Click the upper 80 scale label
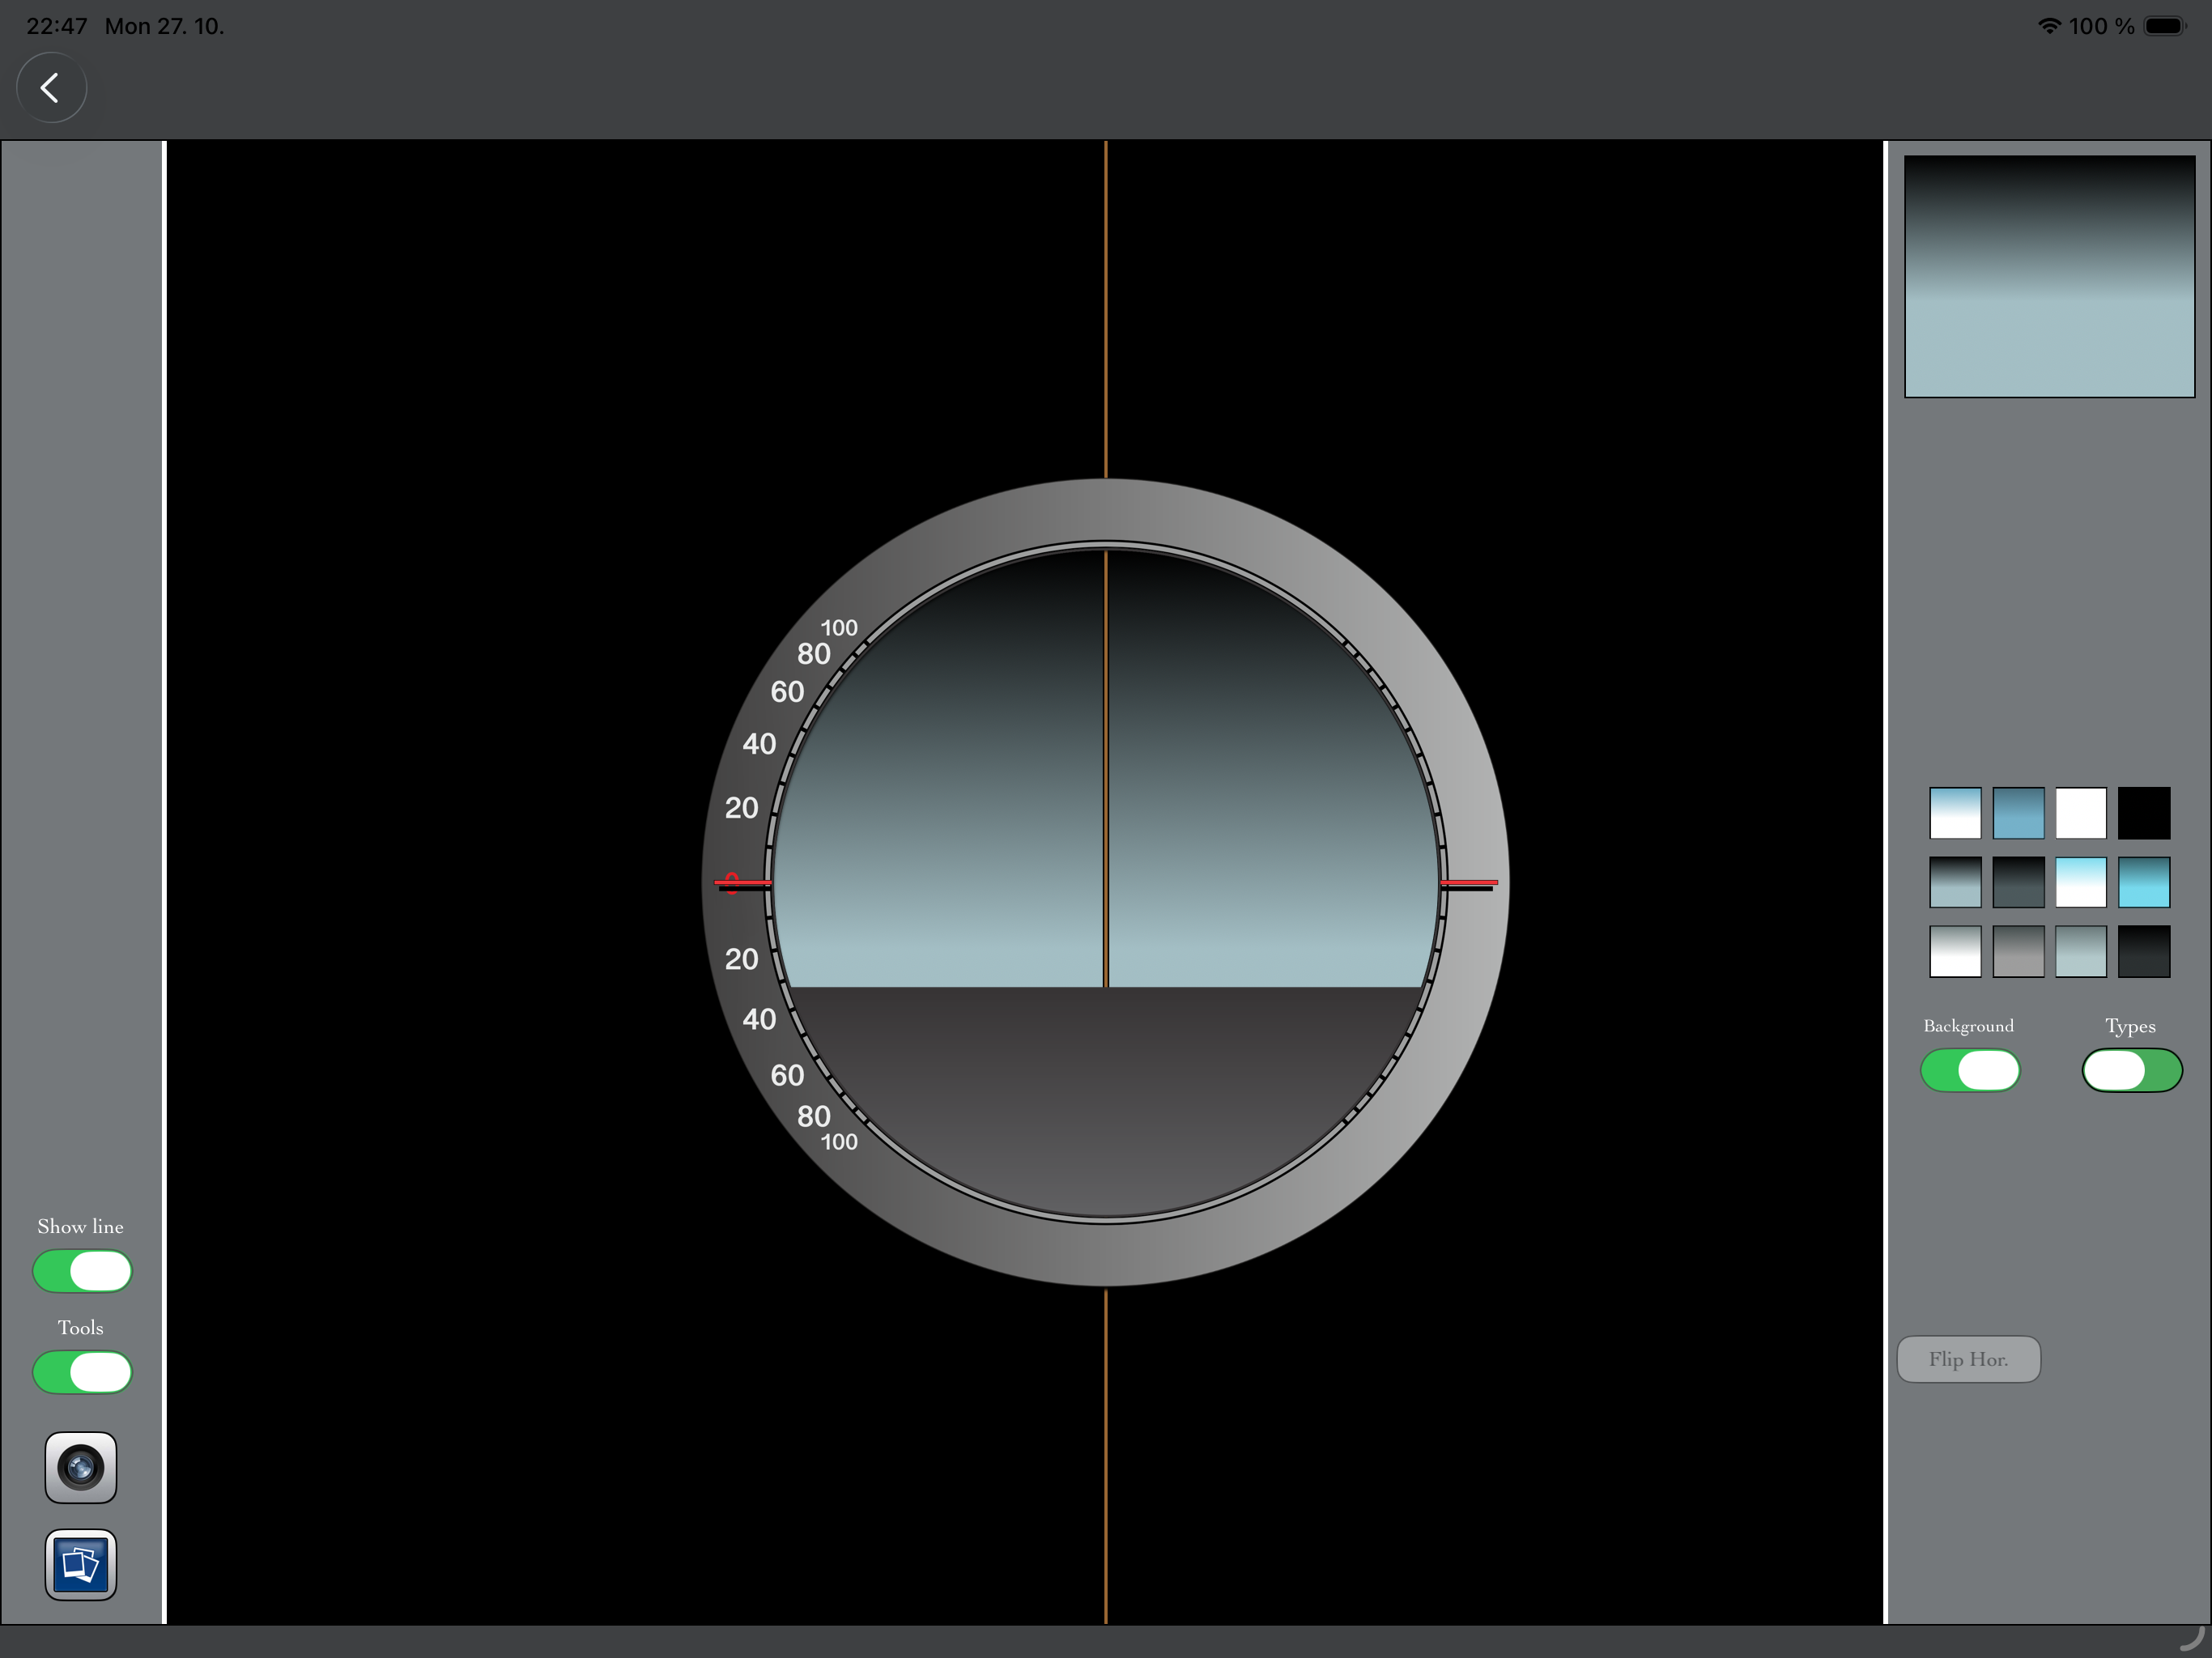 814,654
